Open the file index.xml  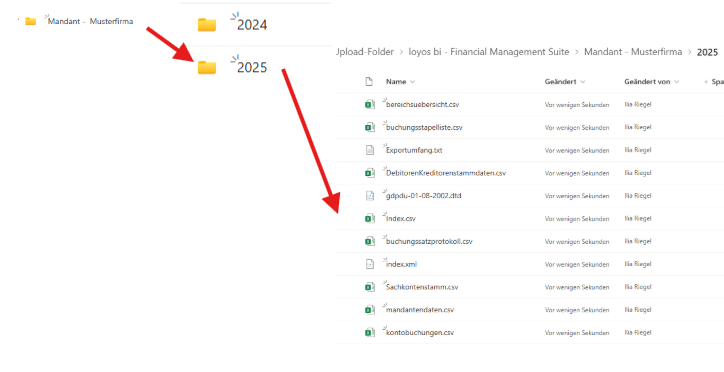pyautogui.click(x=401, y=264)
